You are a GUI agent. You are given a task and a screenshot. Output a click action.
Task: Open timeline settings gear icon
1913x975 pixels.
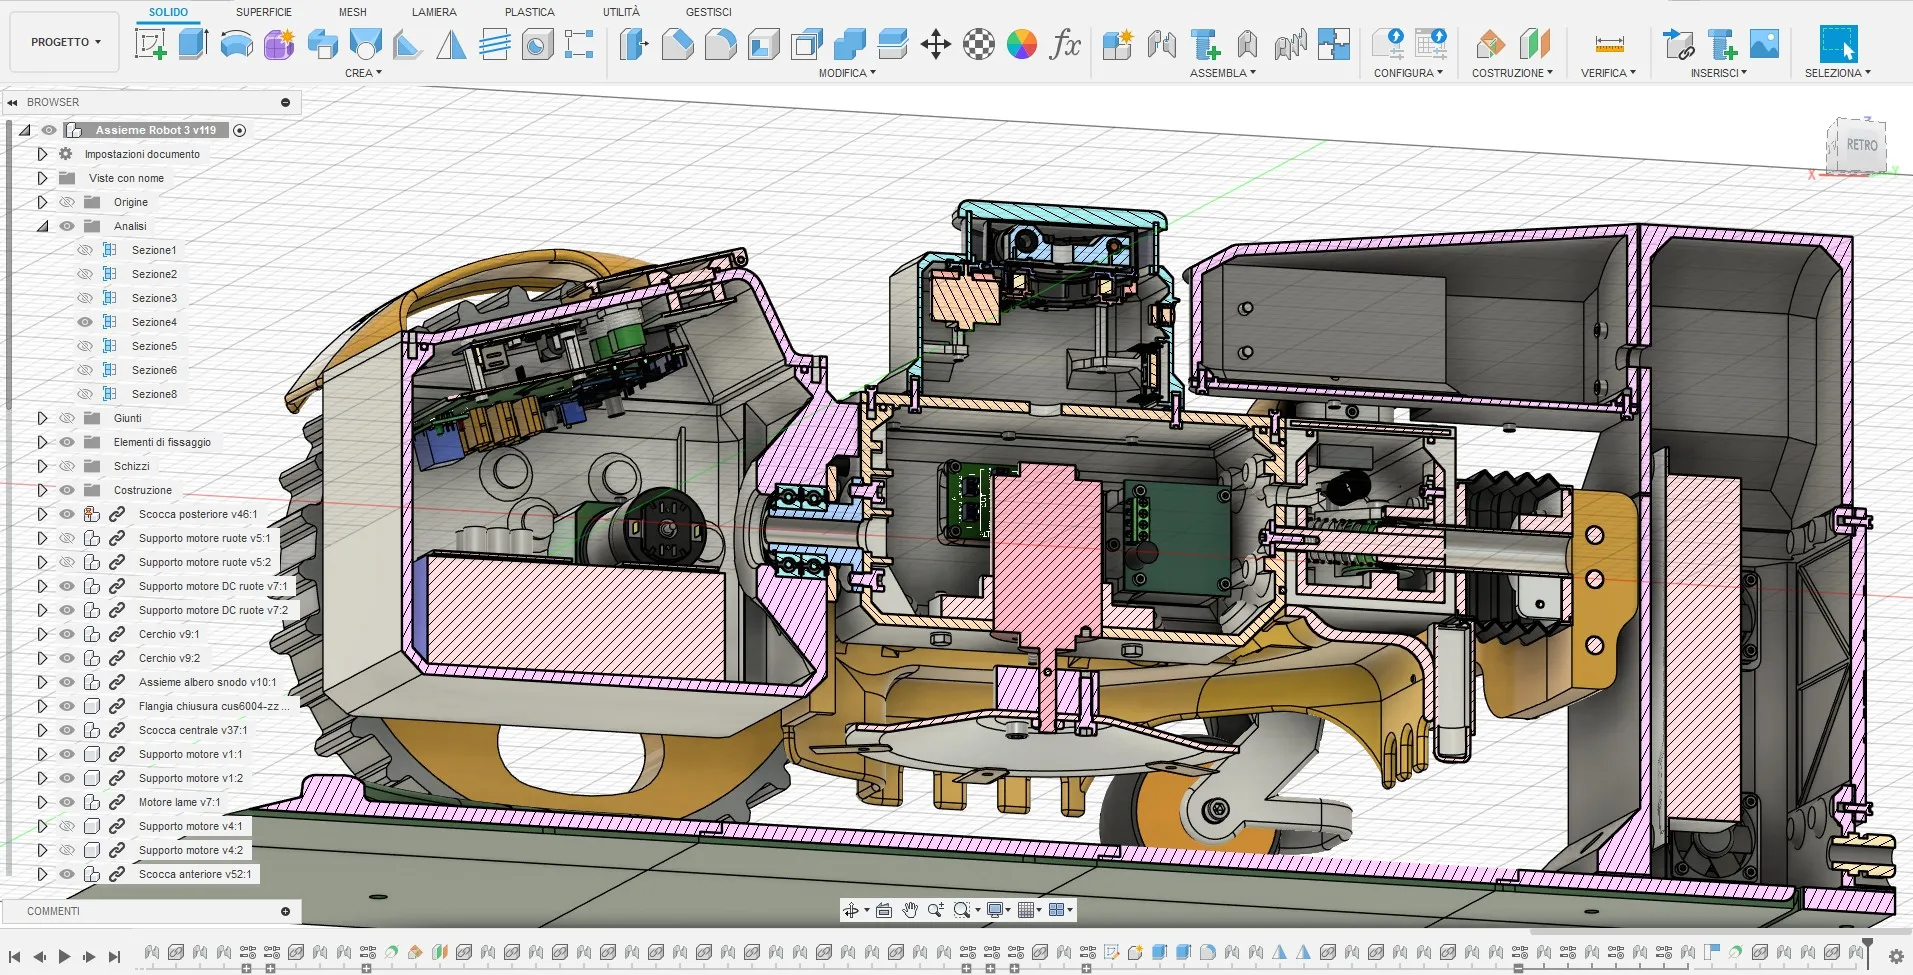[x=1896, y=957]
